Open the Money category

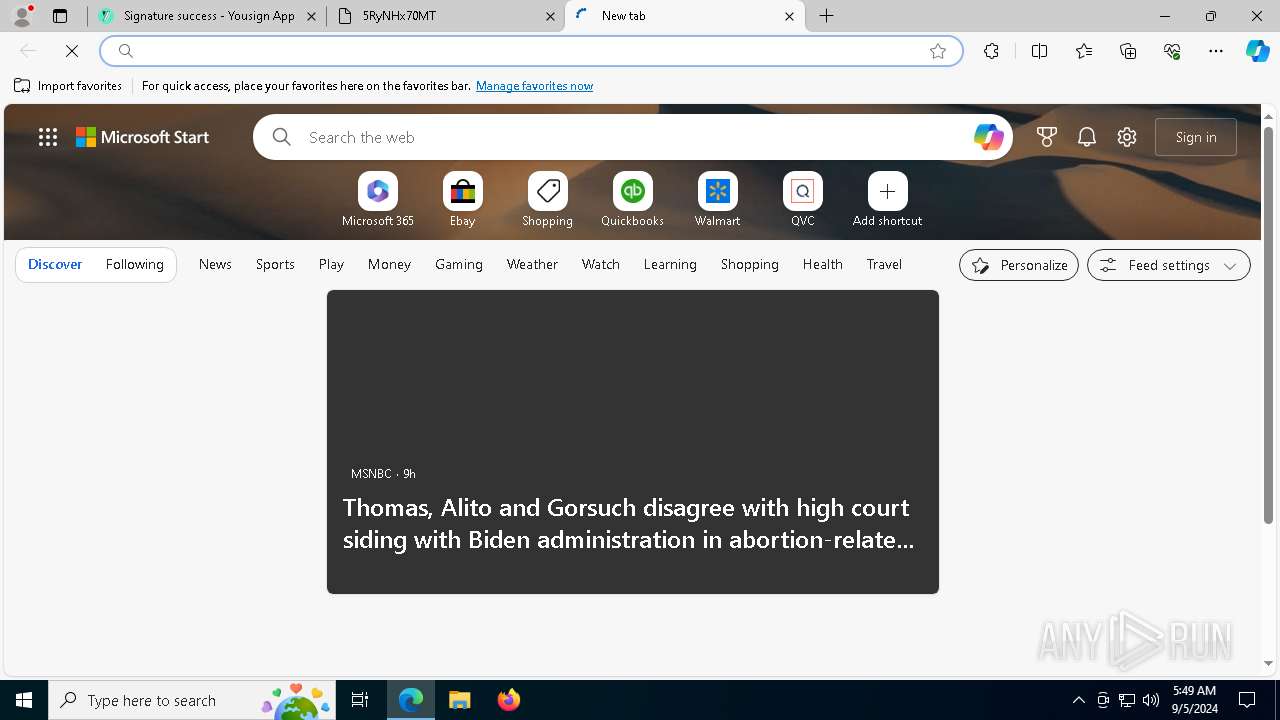pos(389,264)
